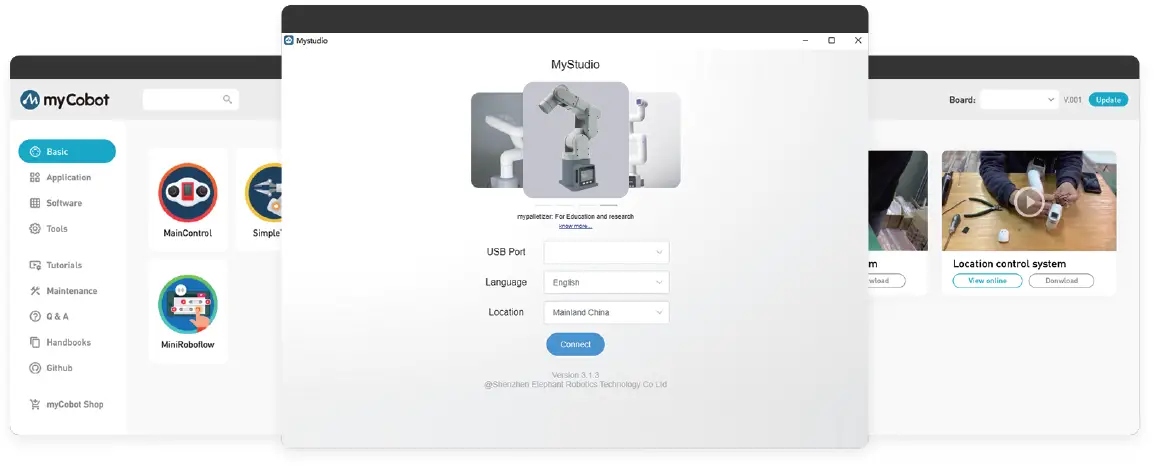Click the V.001 version text
Screen dimensions: 1172x472
click(x=1072, y=99)
